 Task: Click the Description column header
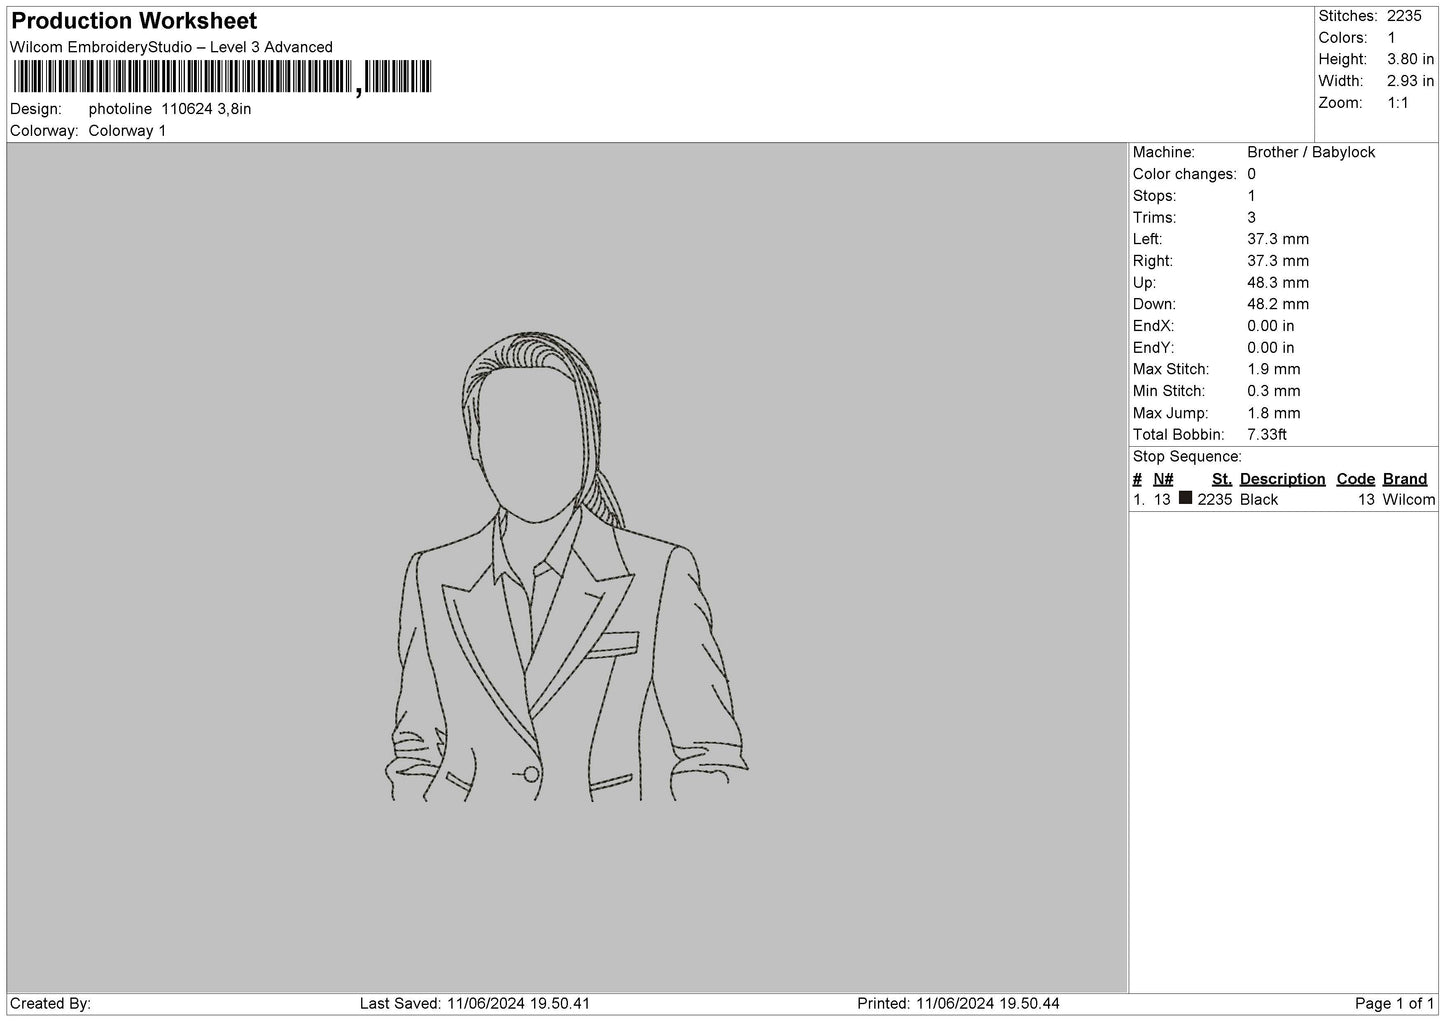[1282, 479]
